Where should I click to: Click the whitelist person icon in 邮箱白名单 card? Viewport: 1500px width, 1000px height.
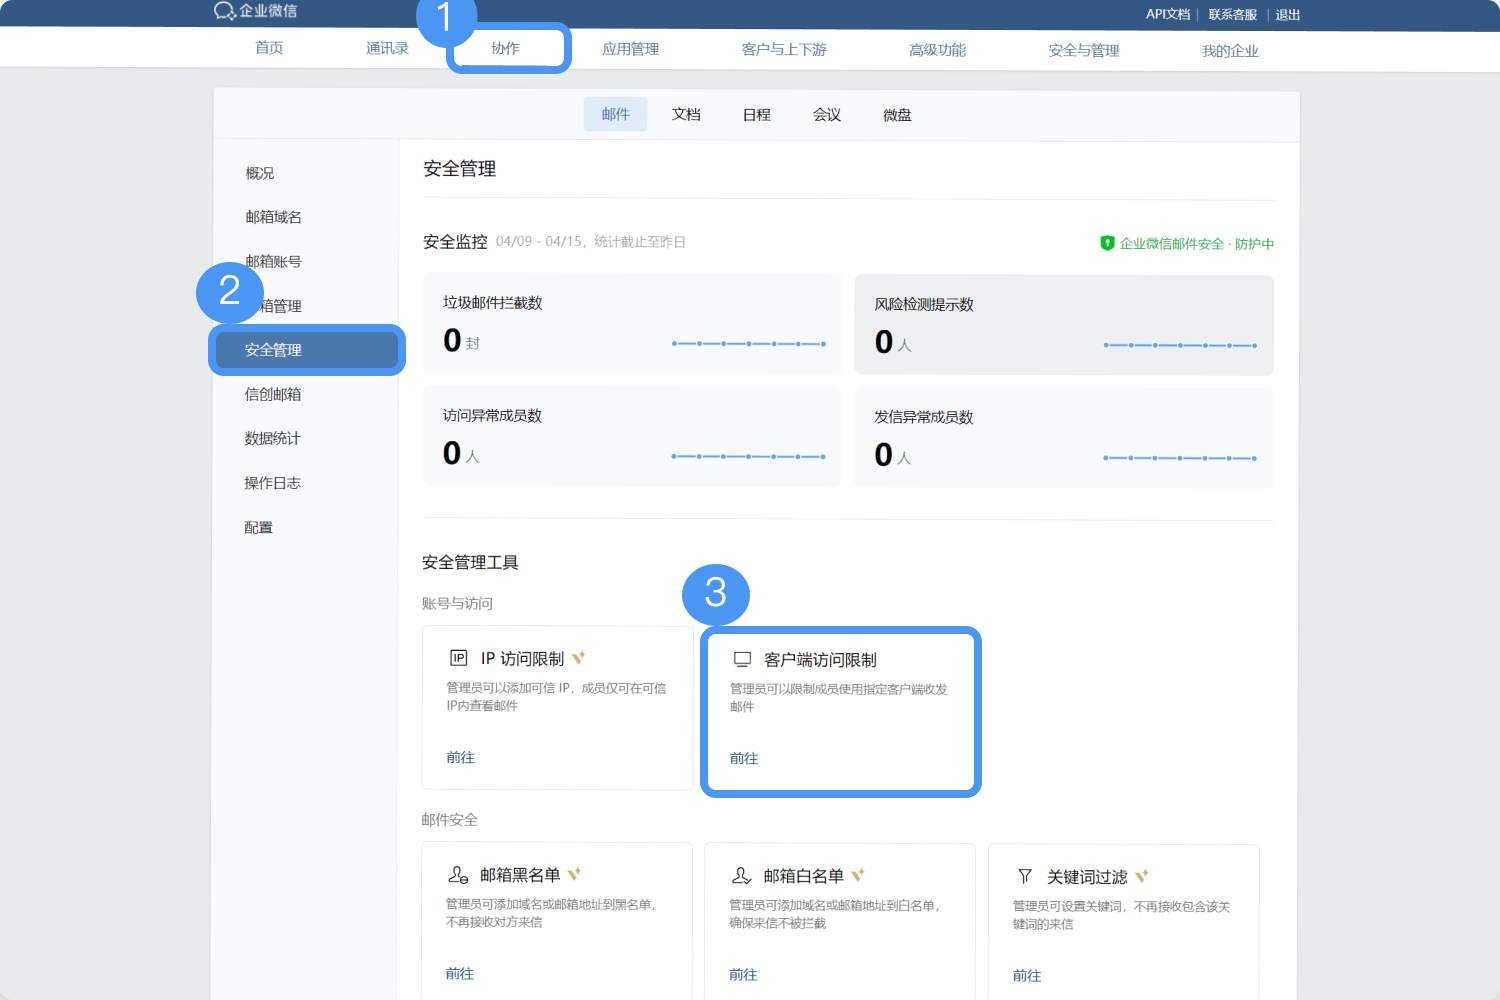coord(740,875)
